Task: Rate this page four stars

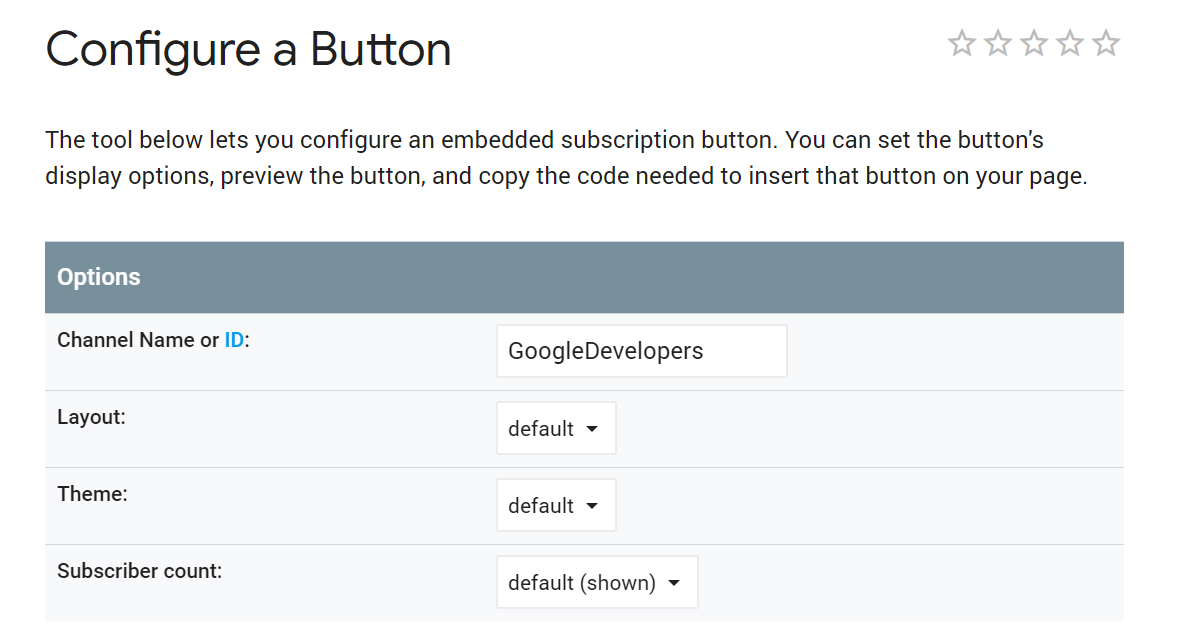Action: coord(1070,44)
